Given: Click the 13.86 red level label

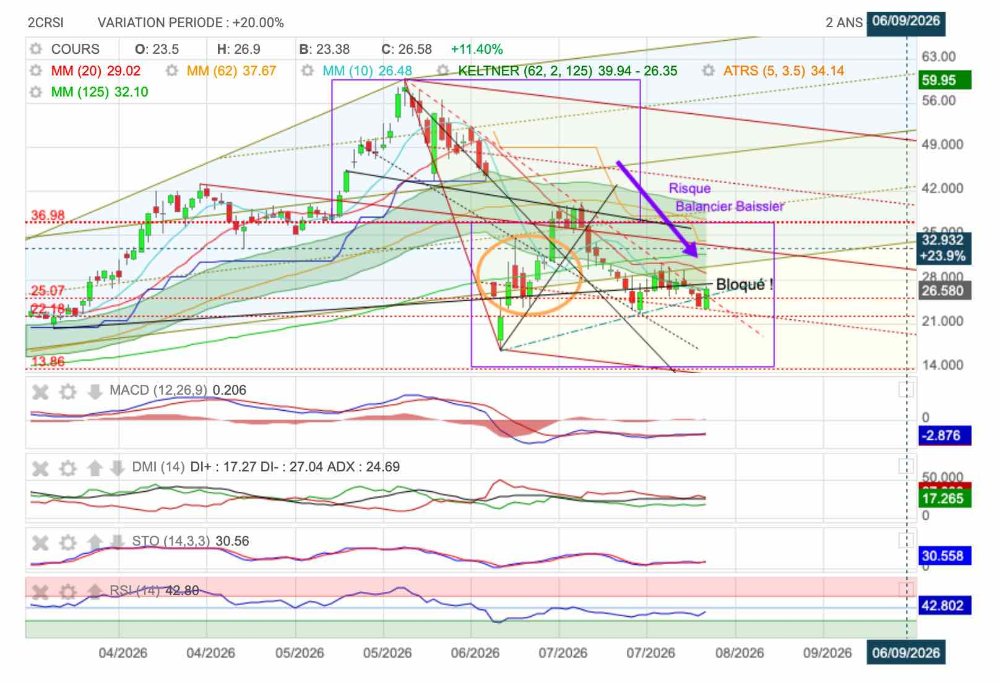Looking at the screenshot, I should click(x=48, y=362).
